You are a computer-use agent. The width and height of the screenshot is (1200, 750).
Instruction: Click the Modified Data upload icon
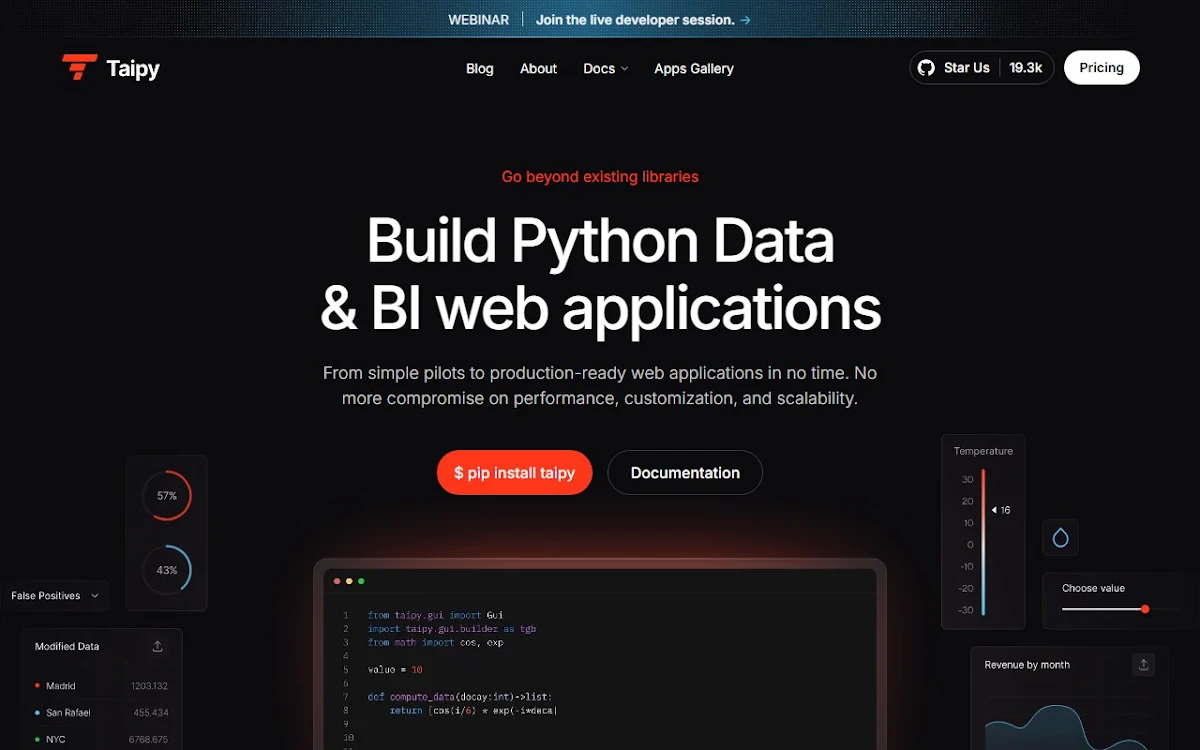(157, 646)
